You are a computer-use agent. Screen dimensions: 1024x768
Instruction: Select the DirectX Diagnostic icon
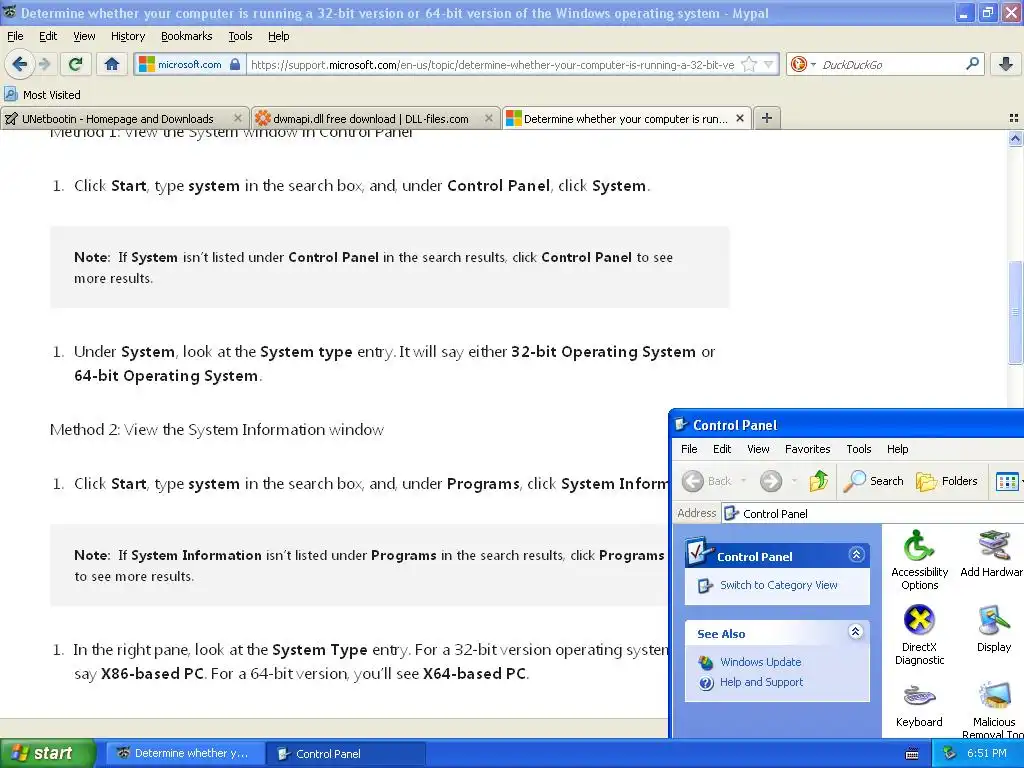[920, 635]
